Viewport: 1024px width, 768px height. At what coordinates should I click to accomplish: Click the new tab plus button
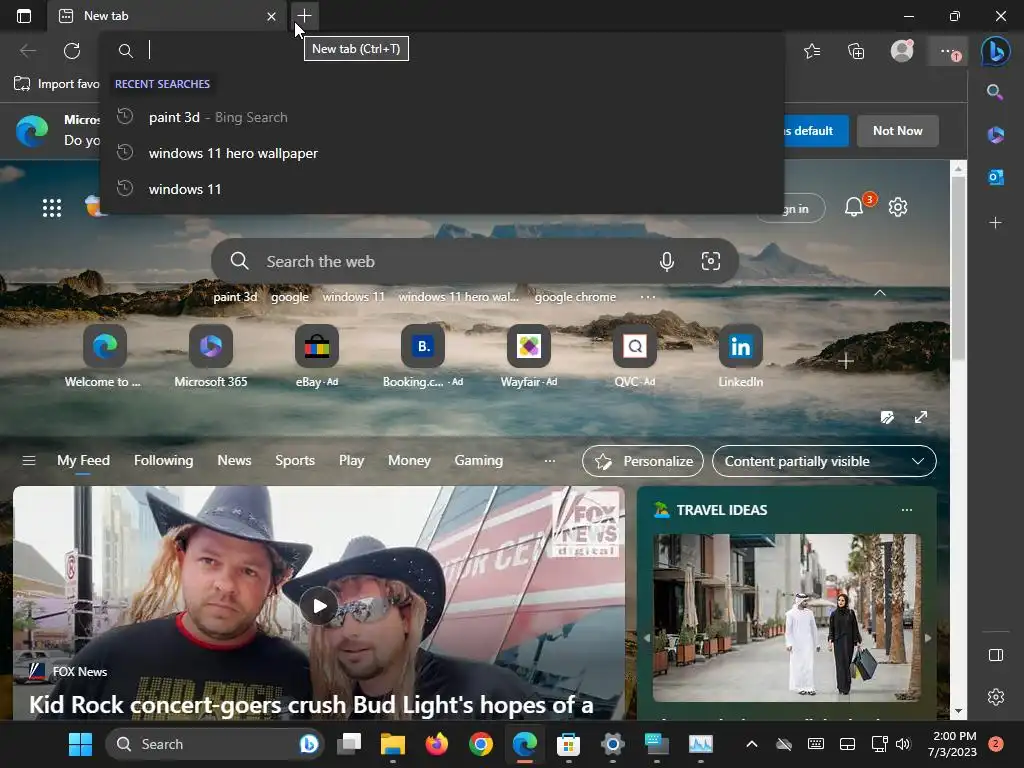pos(304,16)
